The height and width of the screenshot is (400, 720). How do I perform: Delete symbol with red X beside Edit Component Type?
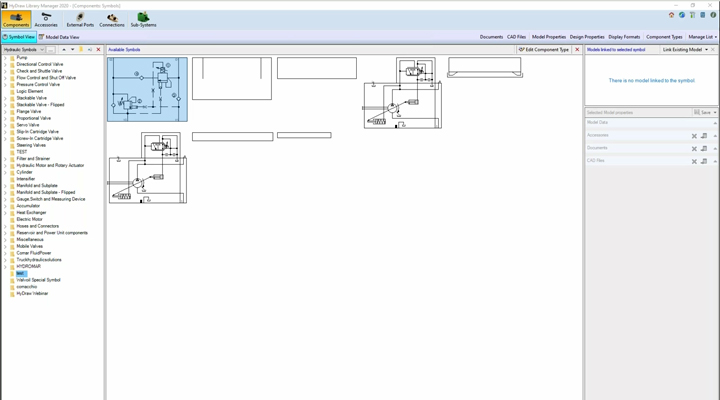tap(577, 50)
